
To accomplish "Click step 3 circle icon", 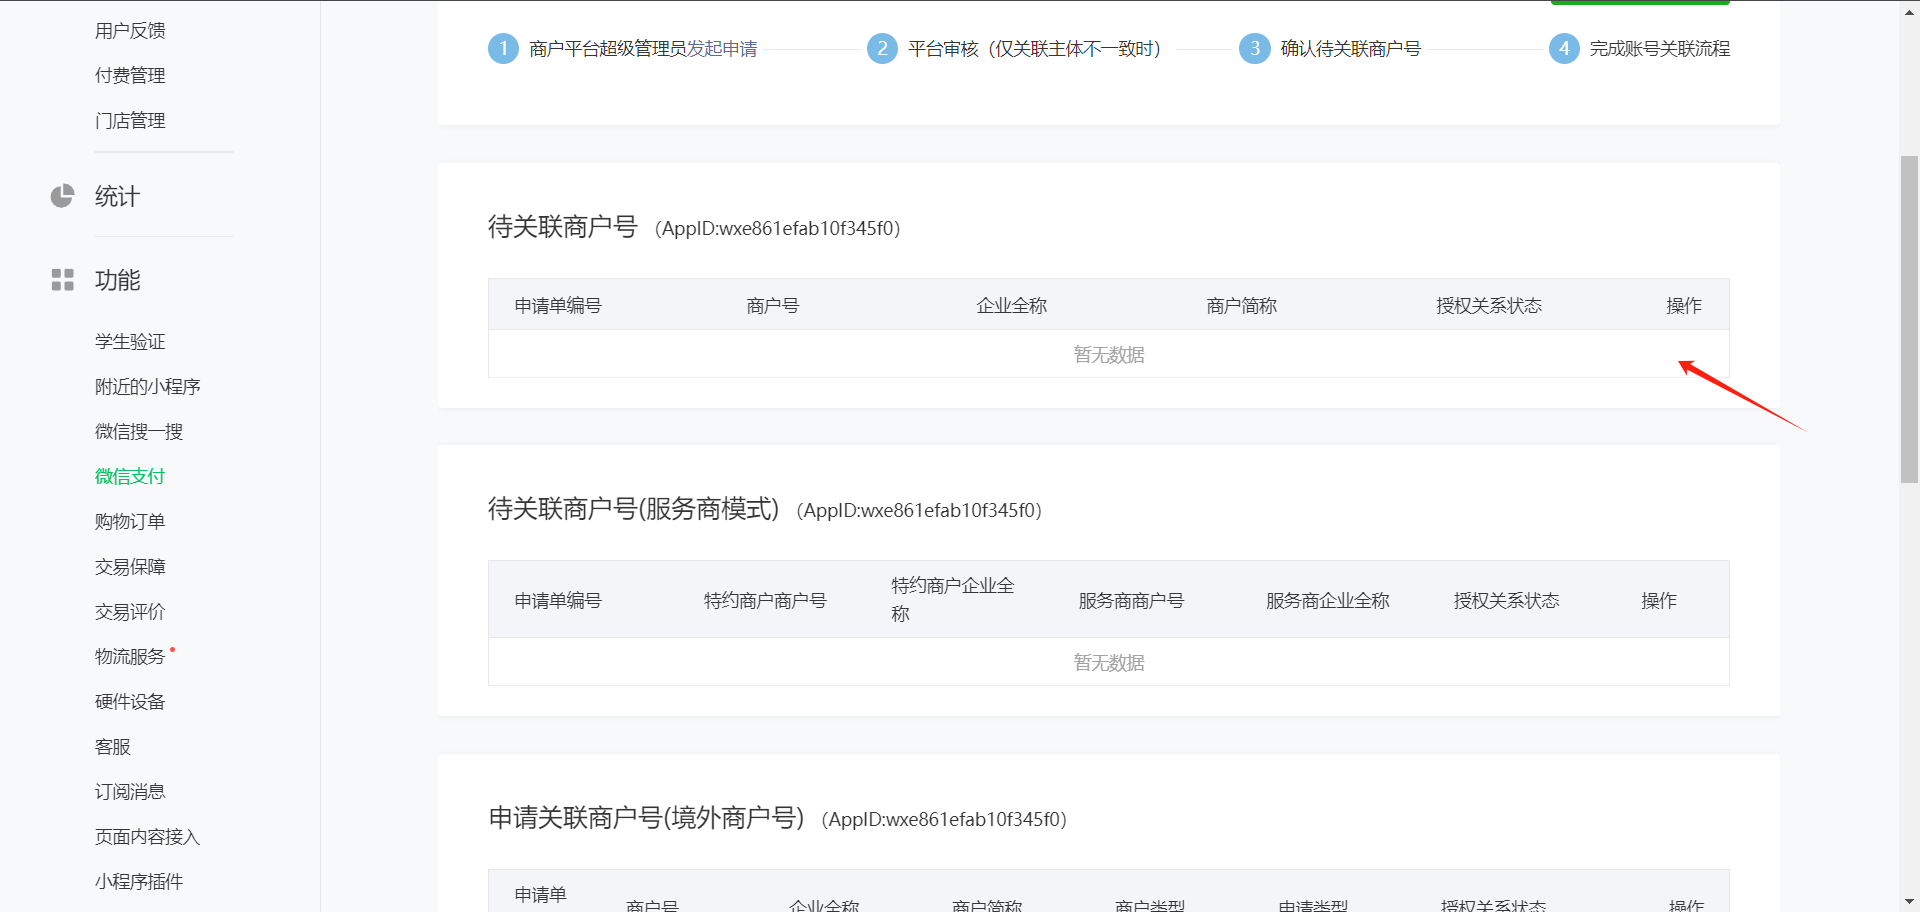I will point(1254,48).
